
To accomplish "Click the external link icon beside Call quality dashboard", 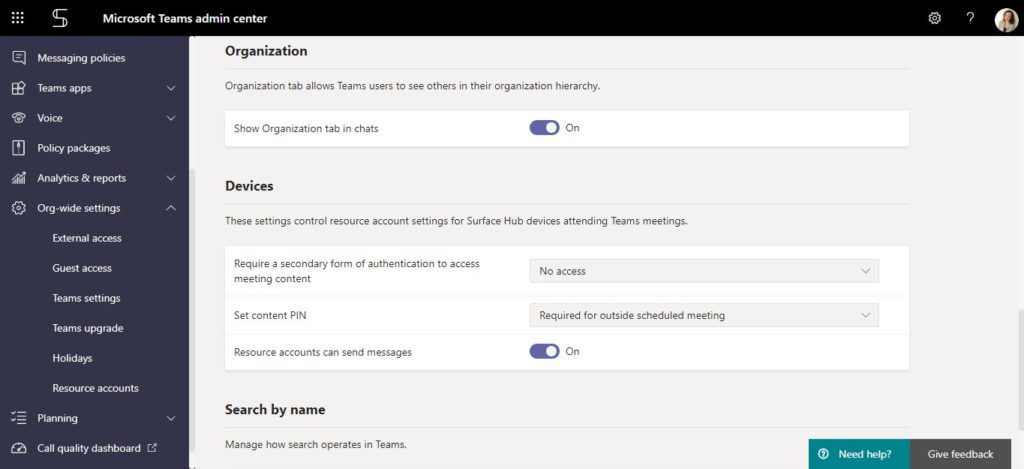I will pos(152,448).
